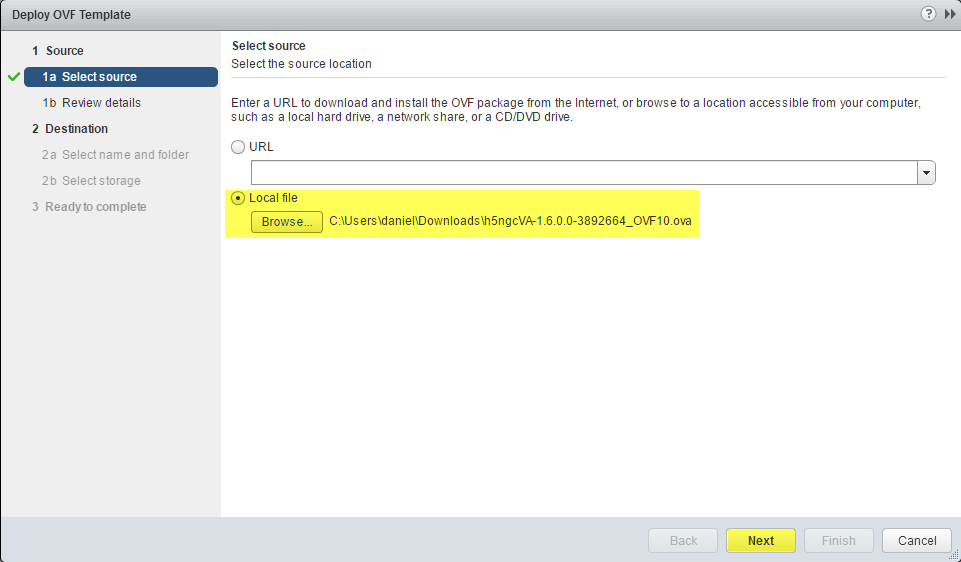Click the double-arrow expand icon in title bar
The width and height of the screenshot is (961, 562).
coord(950,14)
